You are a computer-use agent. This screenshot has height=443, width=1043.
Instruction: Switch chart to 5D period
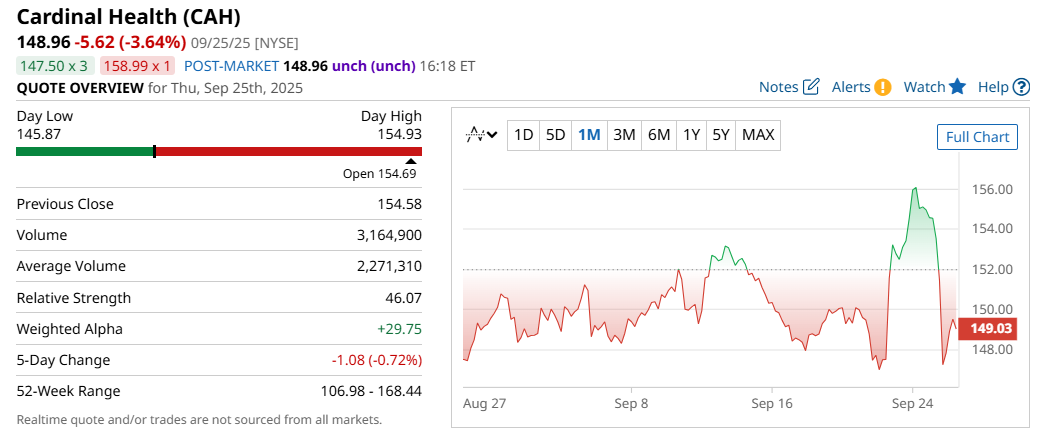click(556, 135)
